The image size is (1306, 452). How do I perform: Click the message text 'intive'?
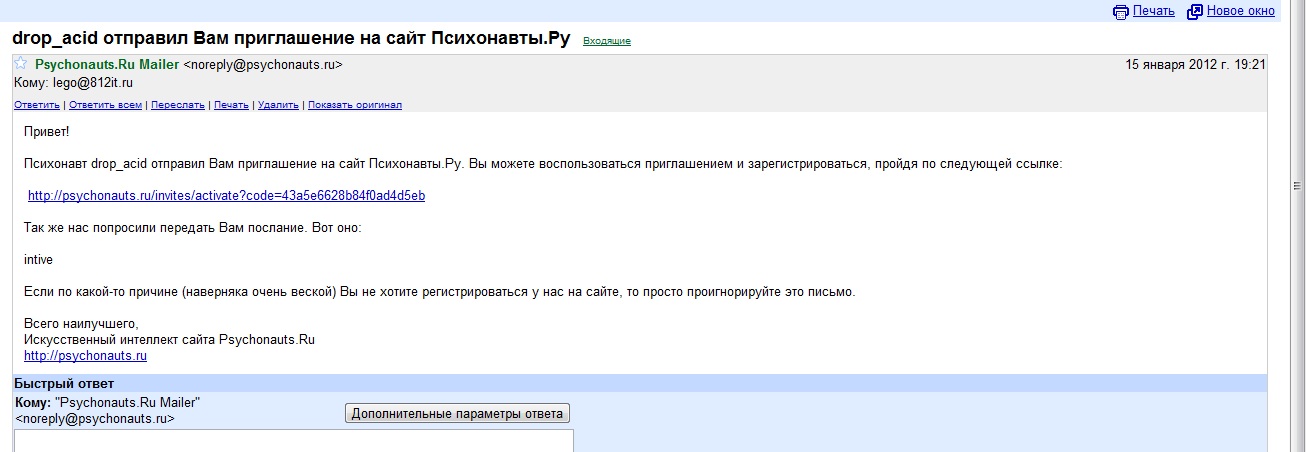[x=38, y=260]
